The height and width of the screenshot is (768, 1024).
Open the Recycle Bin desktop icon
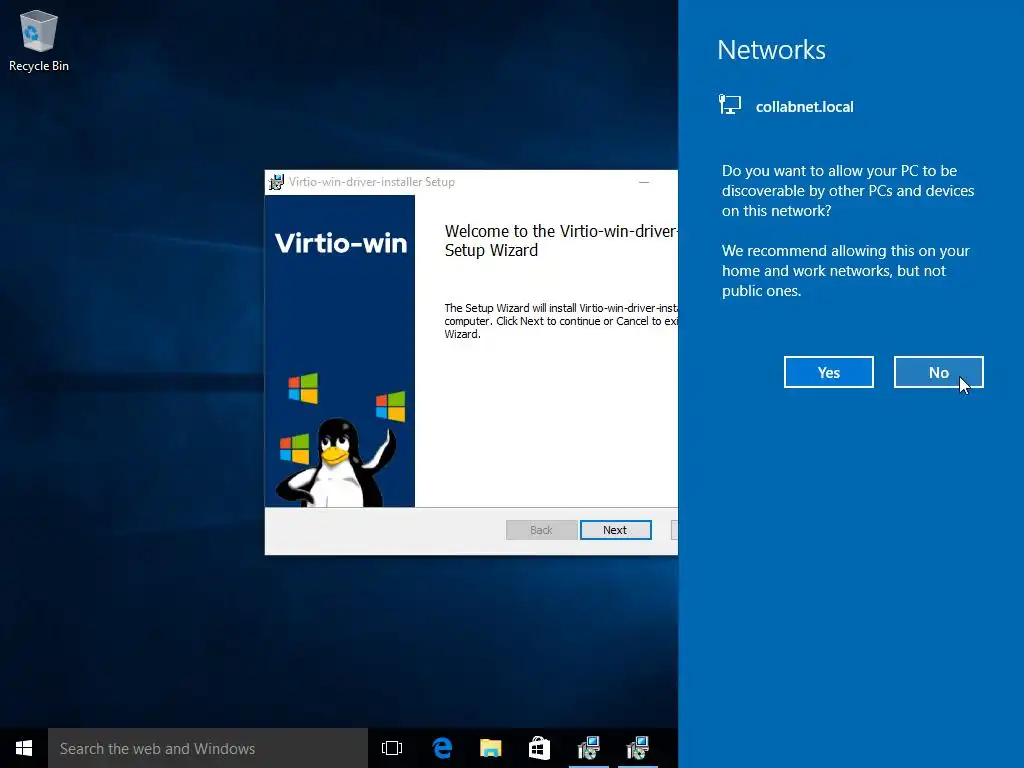39,40
